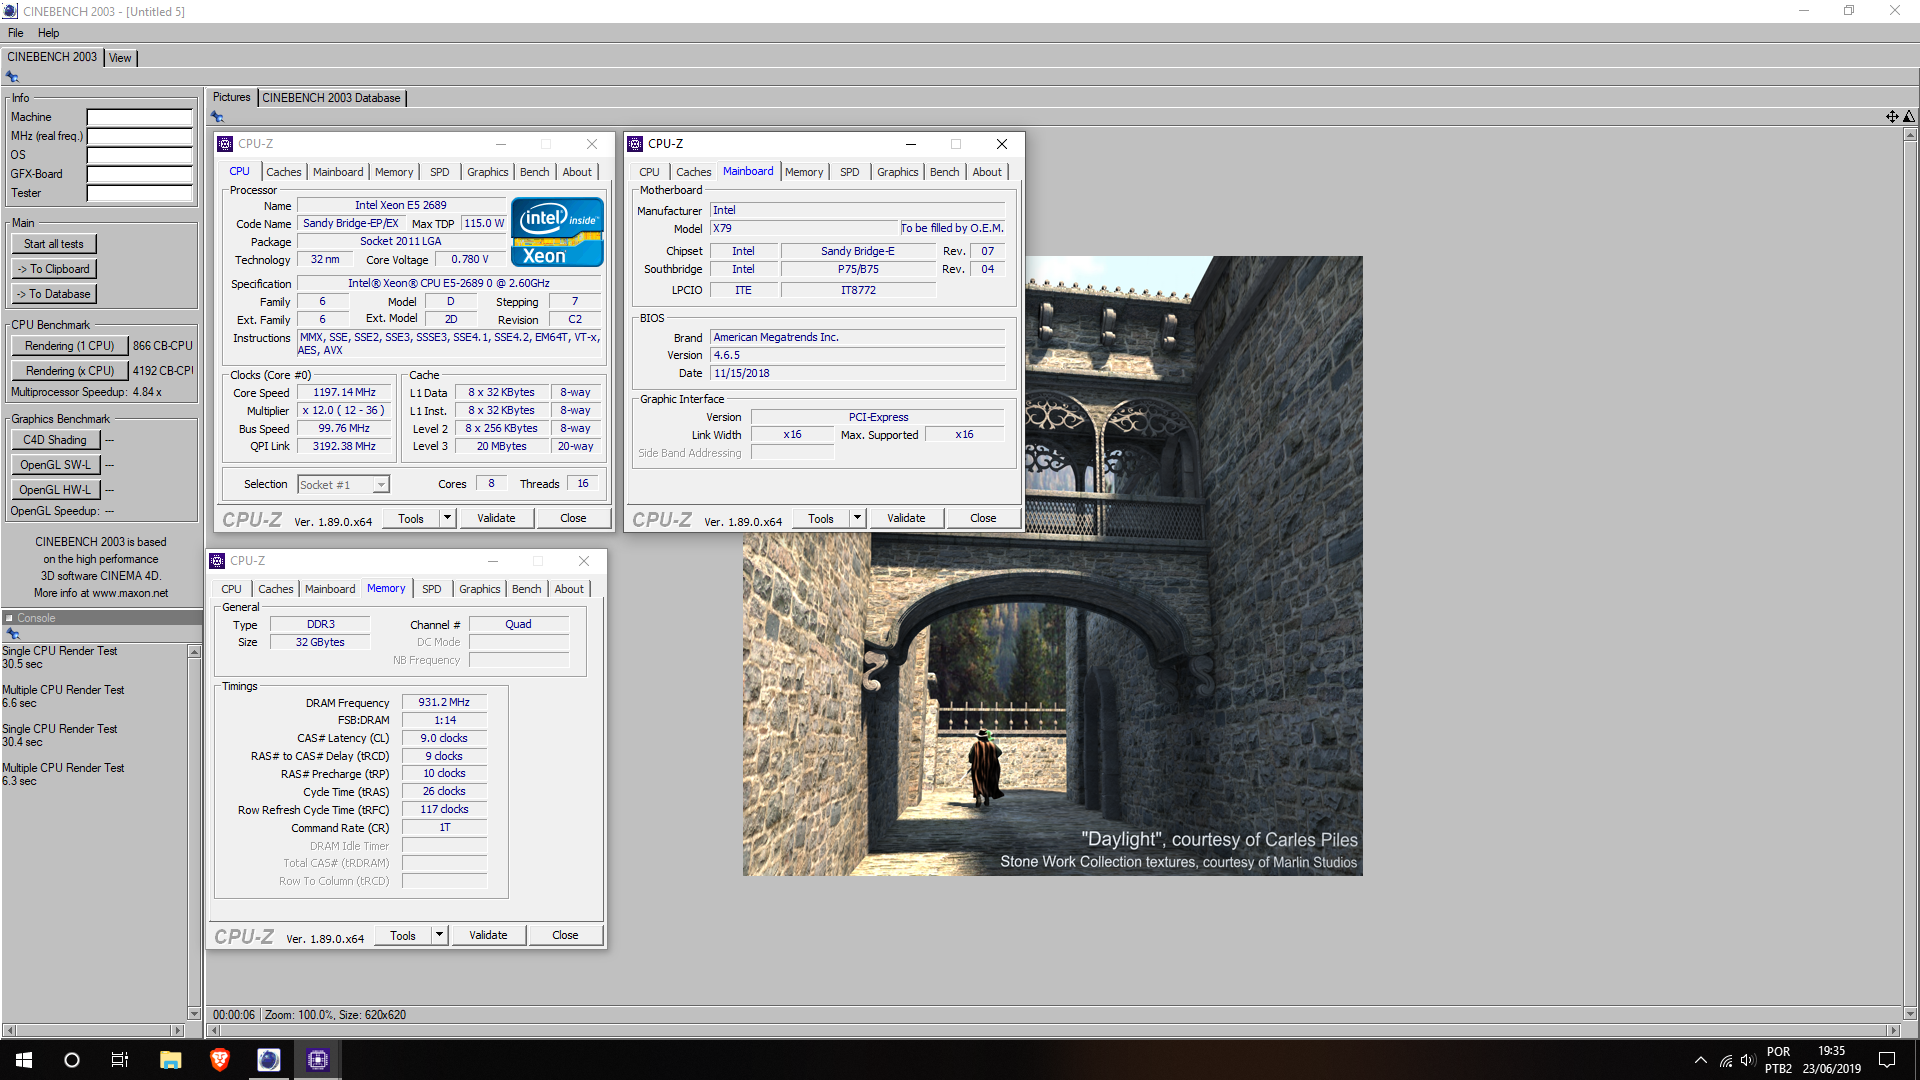
Task: Click the triangle zoom icon in the picture viewer
Action: tap(1908, 117)
